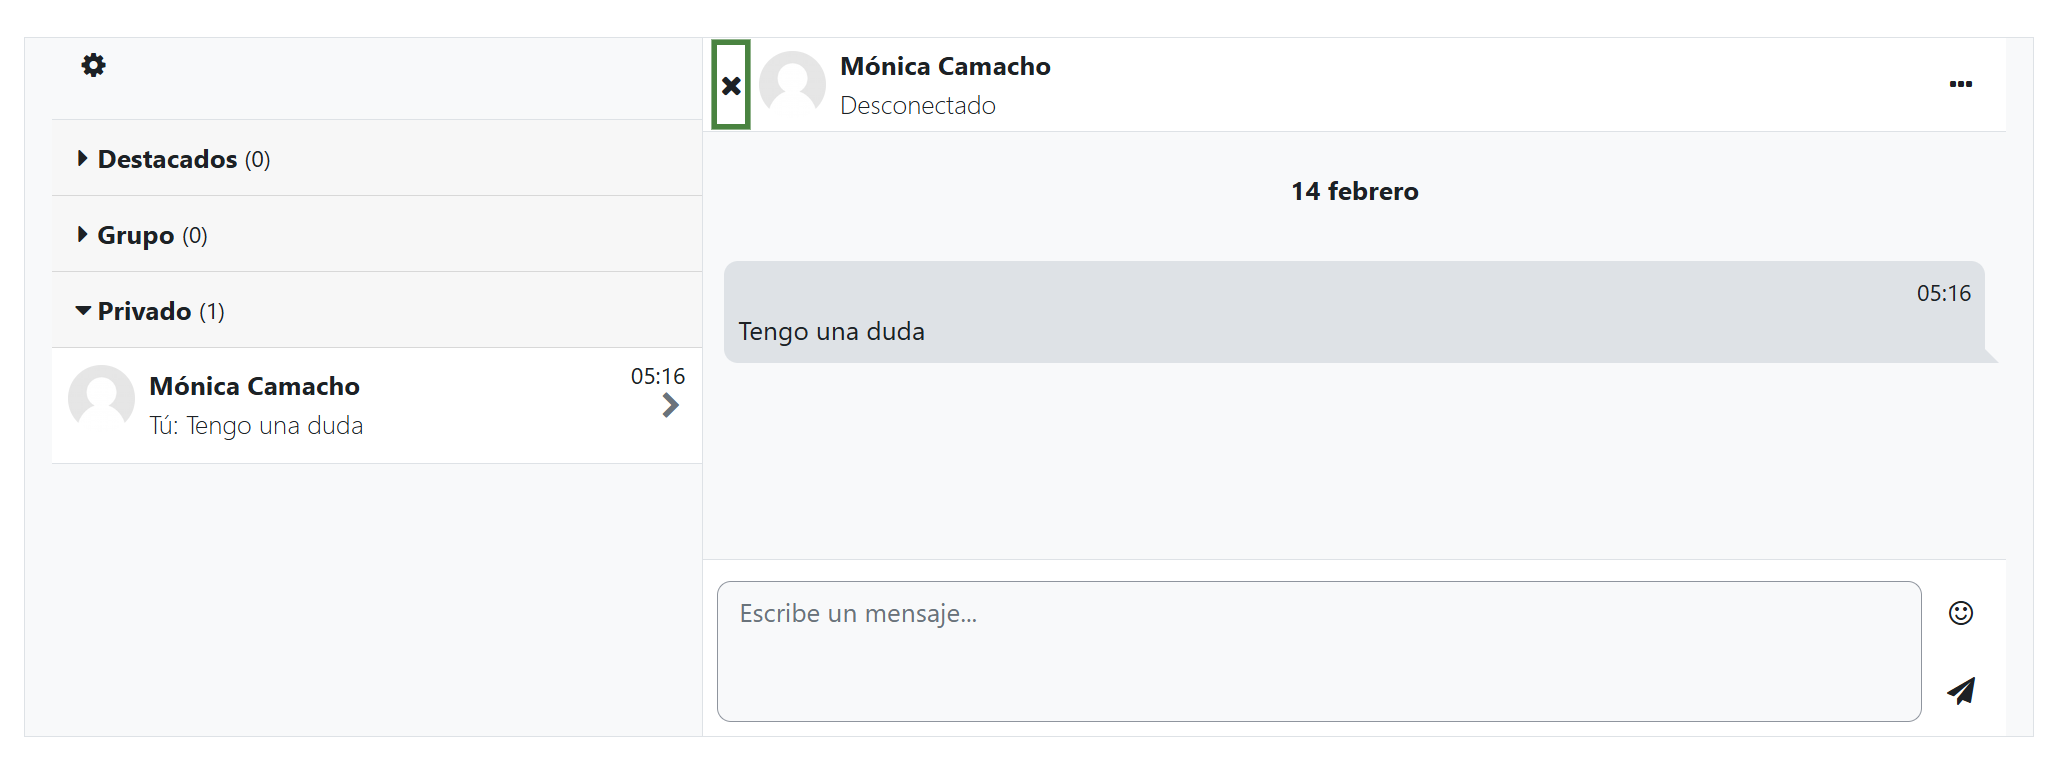The image size is (2050, 765).
Task: Click the chevron arrow beside Mónica's conversation
Action: coord(670,406)
